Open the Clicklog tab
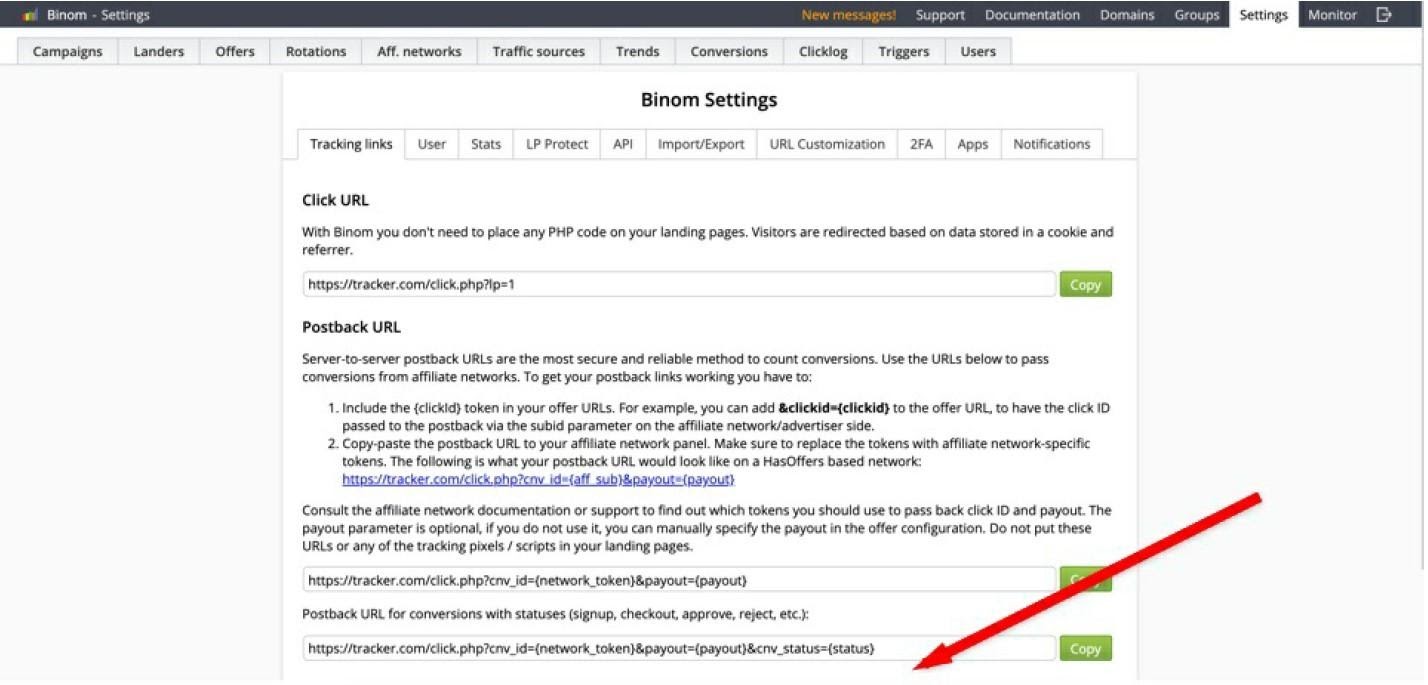The width and height of the screenshot is (1428, 685). pos(823,52)
